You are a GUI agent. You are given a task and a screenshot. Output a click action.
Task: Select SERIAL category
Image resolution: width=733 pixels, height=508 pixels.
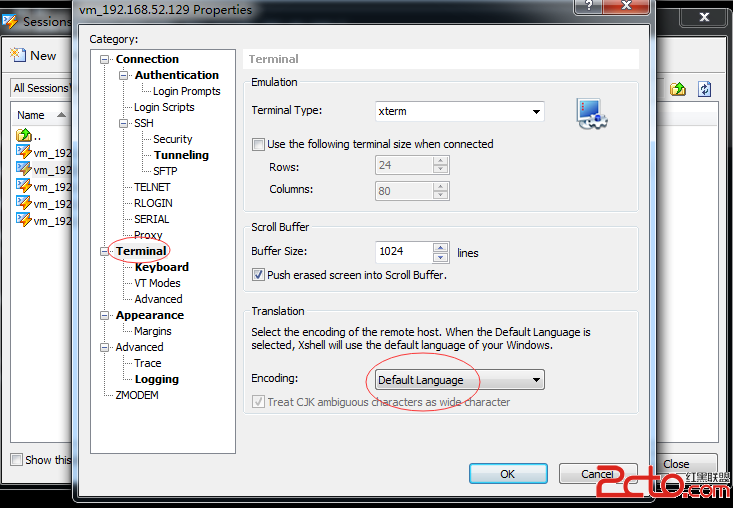click(151, 219)
